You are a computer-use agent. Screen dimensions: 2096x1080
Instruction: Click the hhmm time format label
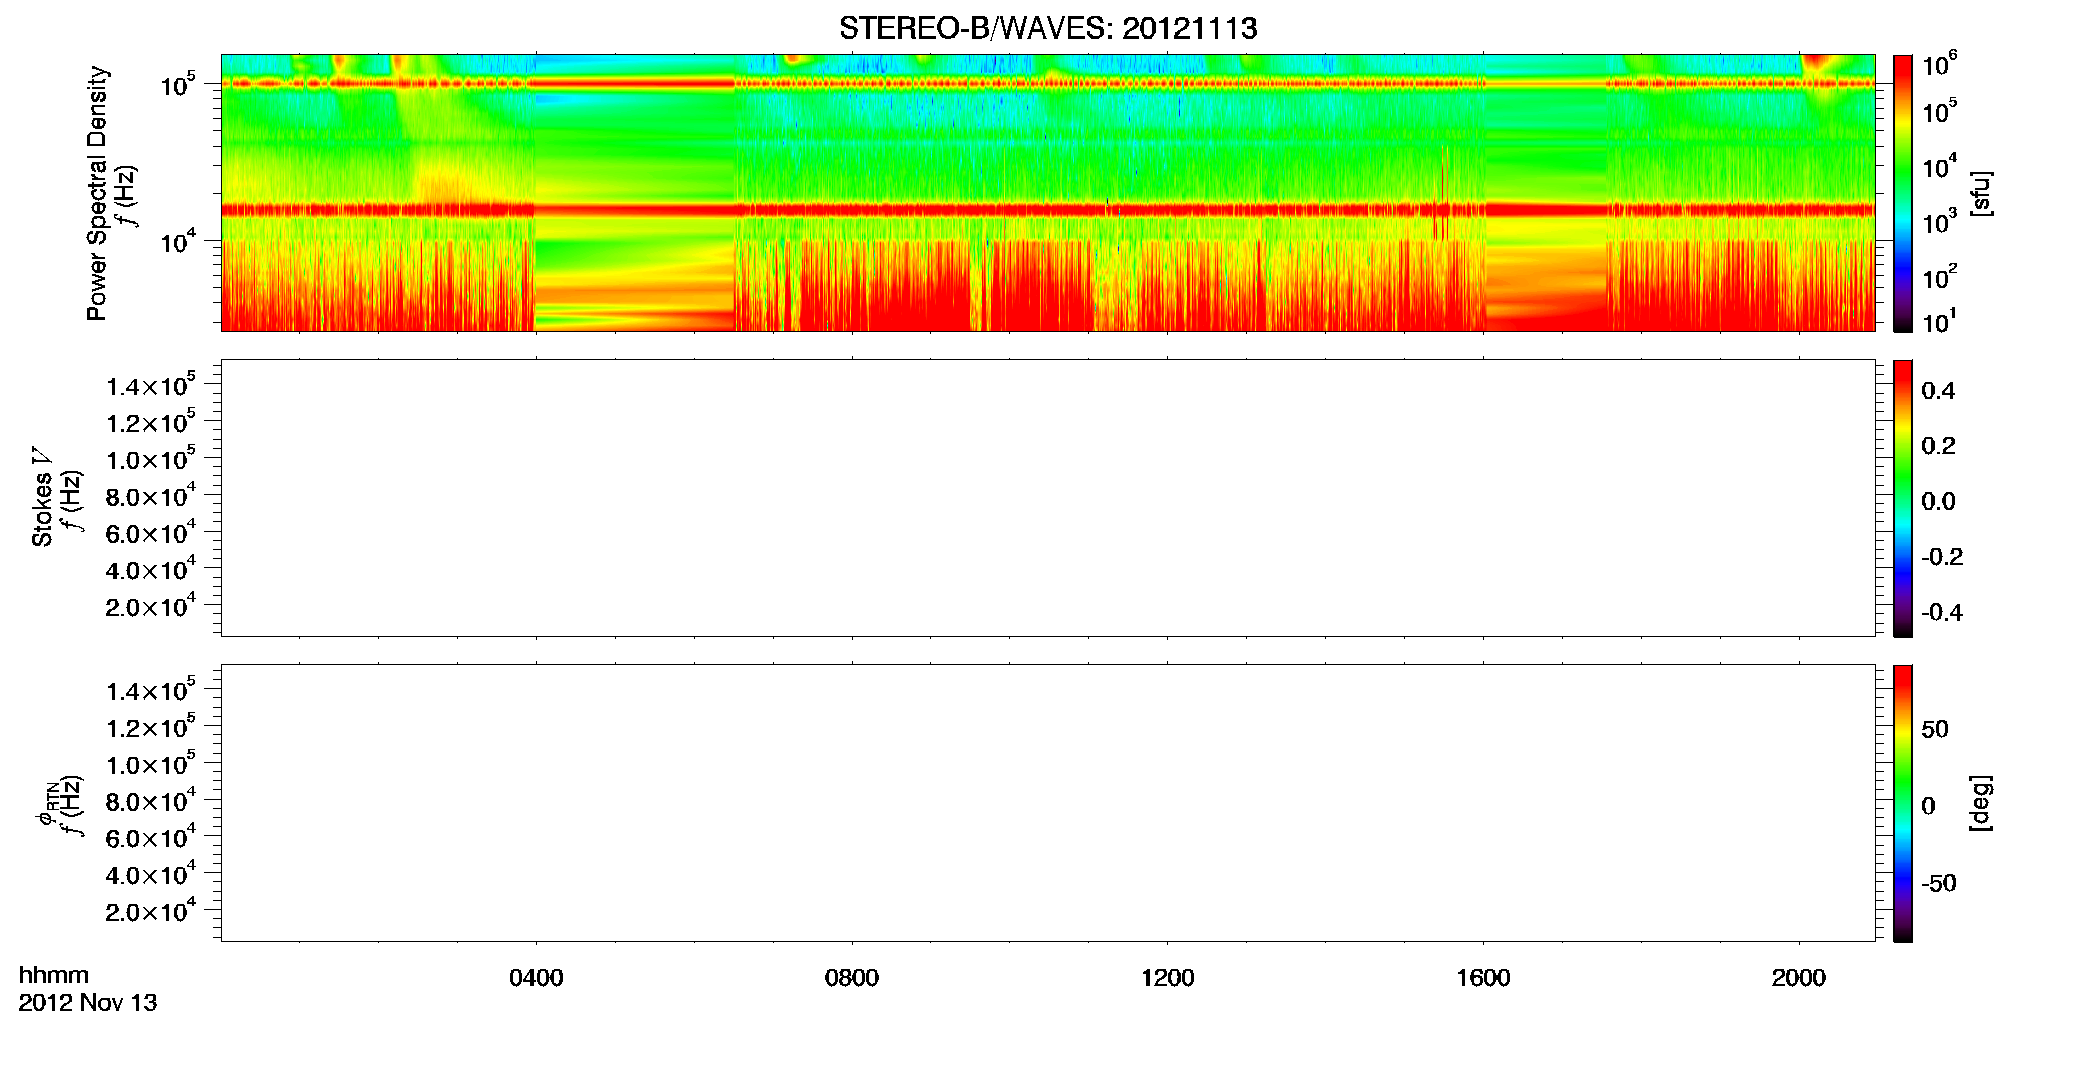click(54, 975)
